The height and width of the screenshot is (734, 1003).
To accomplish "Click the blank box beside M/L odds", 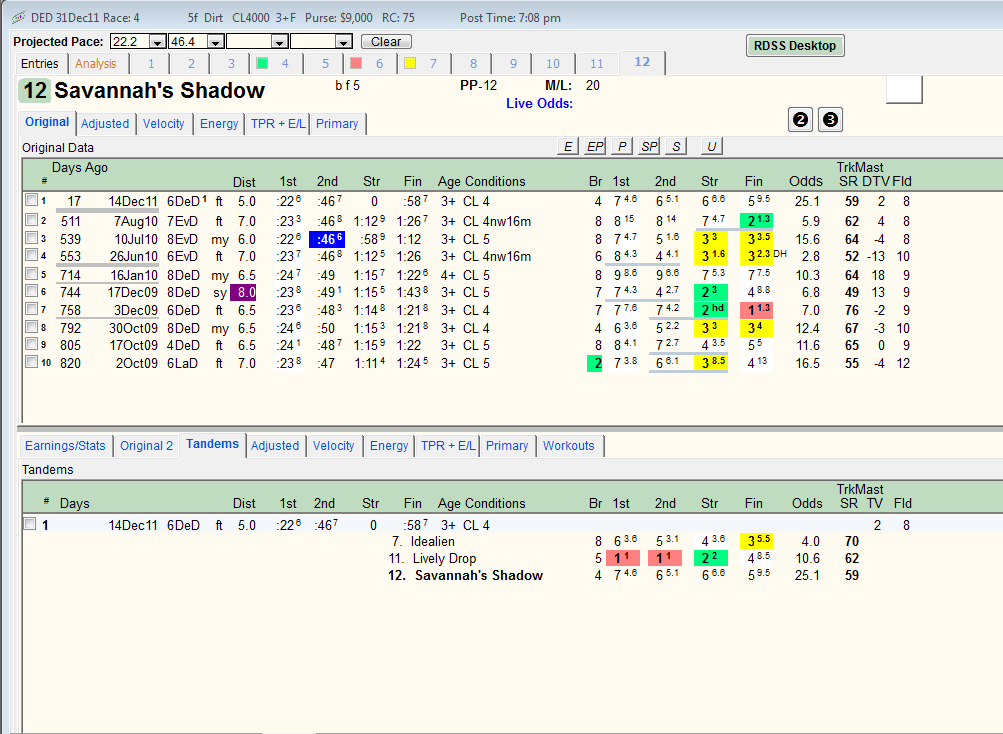I will (904, 89).
